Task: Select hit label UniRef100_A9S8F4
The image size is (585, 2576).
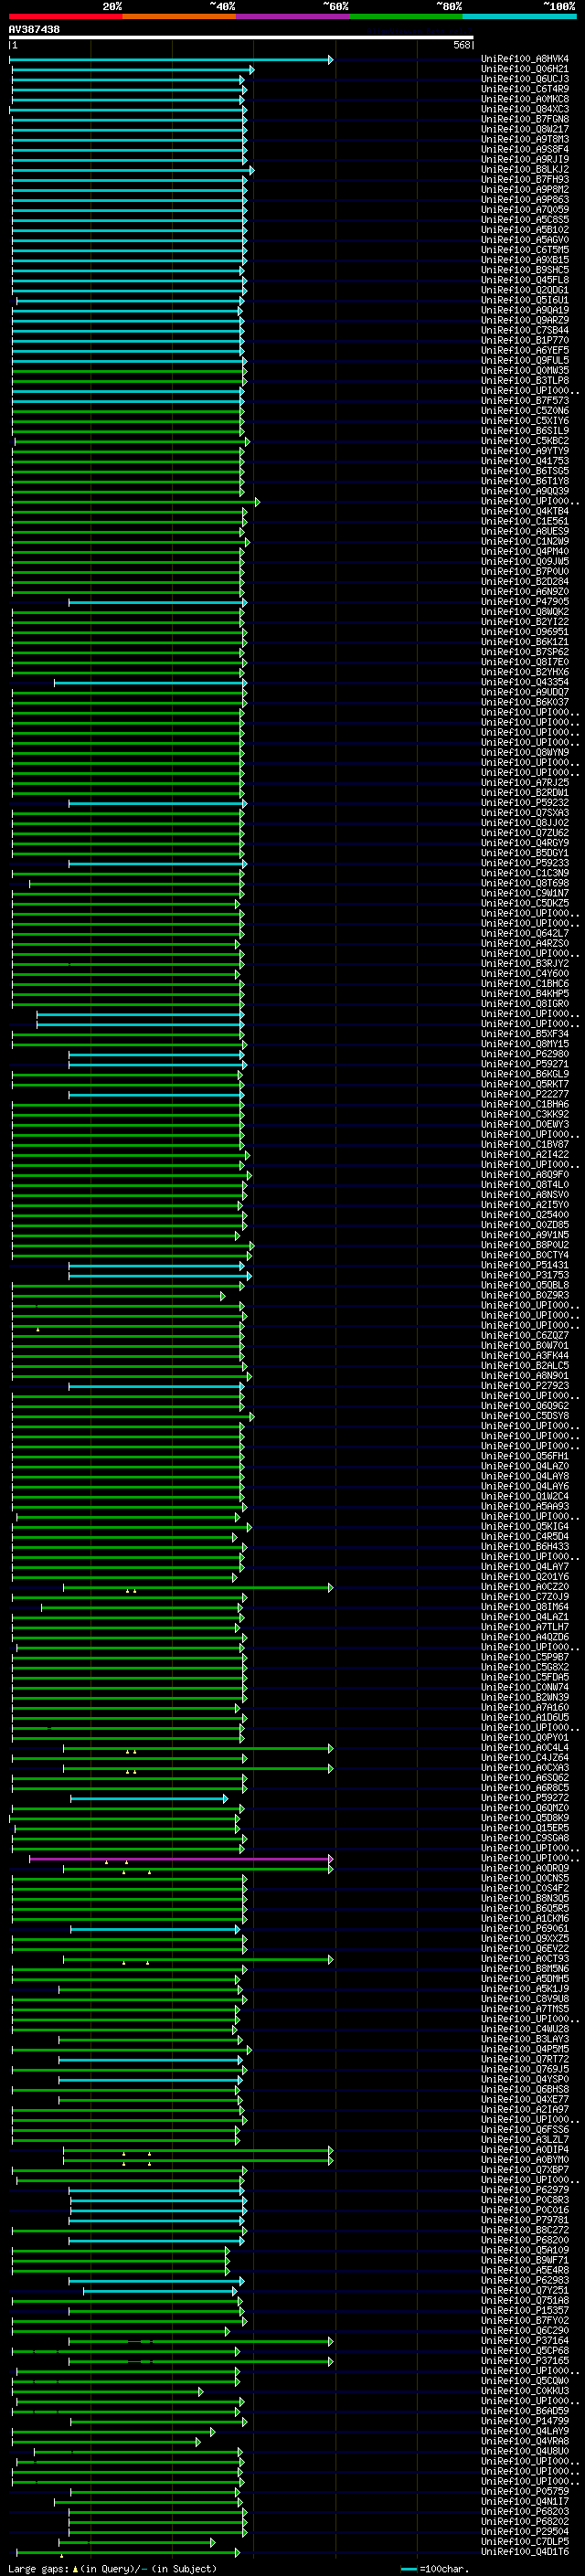Action: pyautogui.click(x=525, y=149)
